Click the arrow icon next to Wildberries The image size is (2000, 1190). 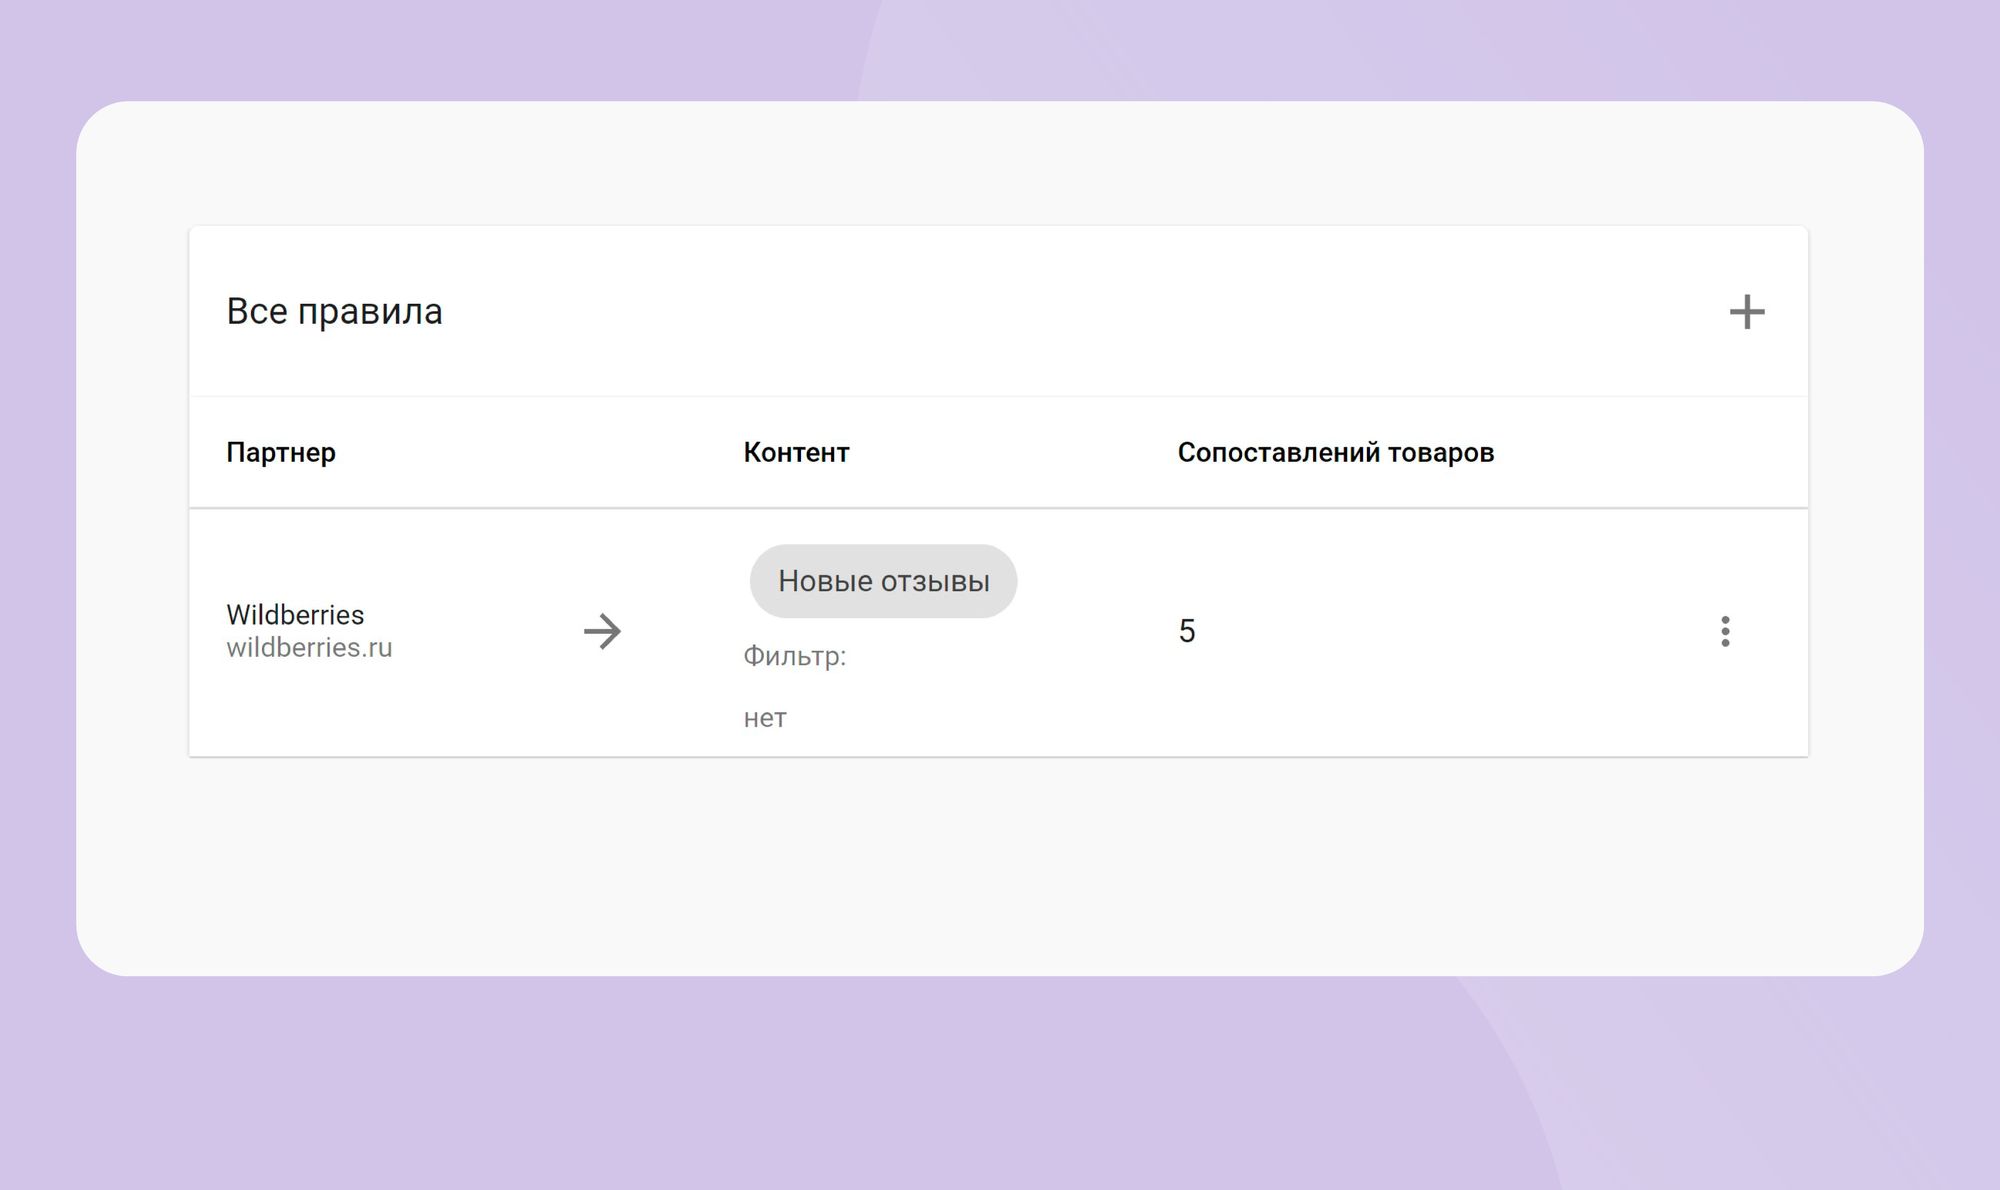click(602, 631)
